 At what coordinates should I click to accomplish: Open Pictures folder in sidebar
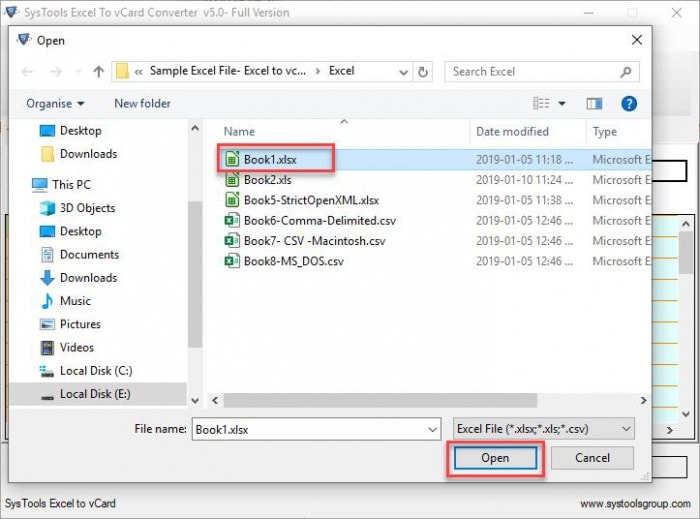80,324
